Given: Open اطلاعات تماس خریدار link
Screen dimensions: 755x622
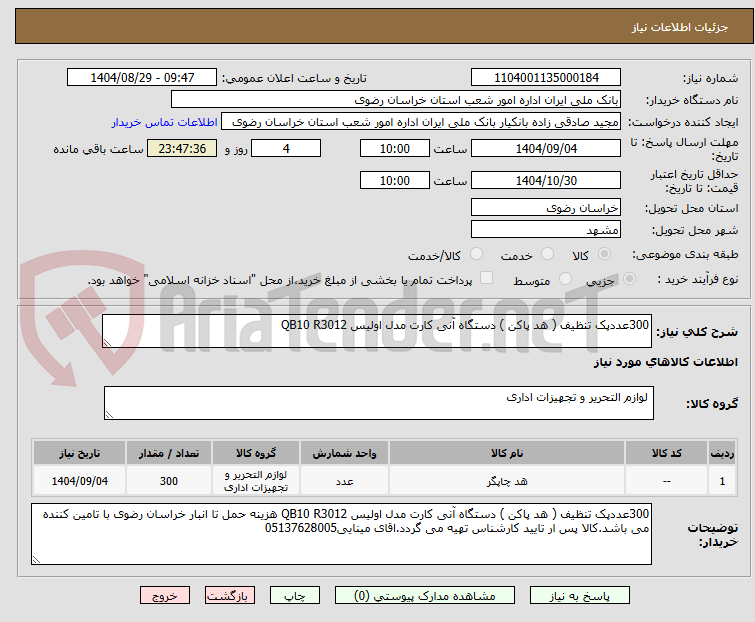Looking at the screenshot, I should [x=165, y=122].
